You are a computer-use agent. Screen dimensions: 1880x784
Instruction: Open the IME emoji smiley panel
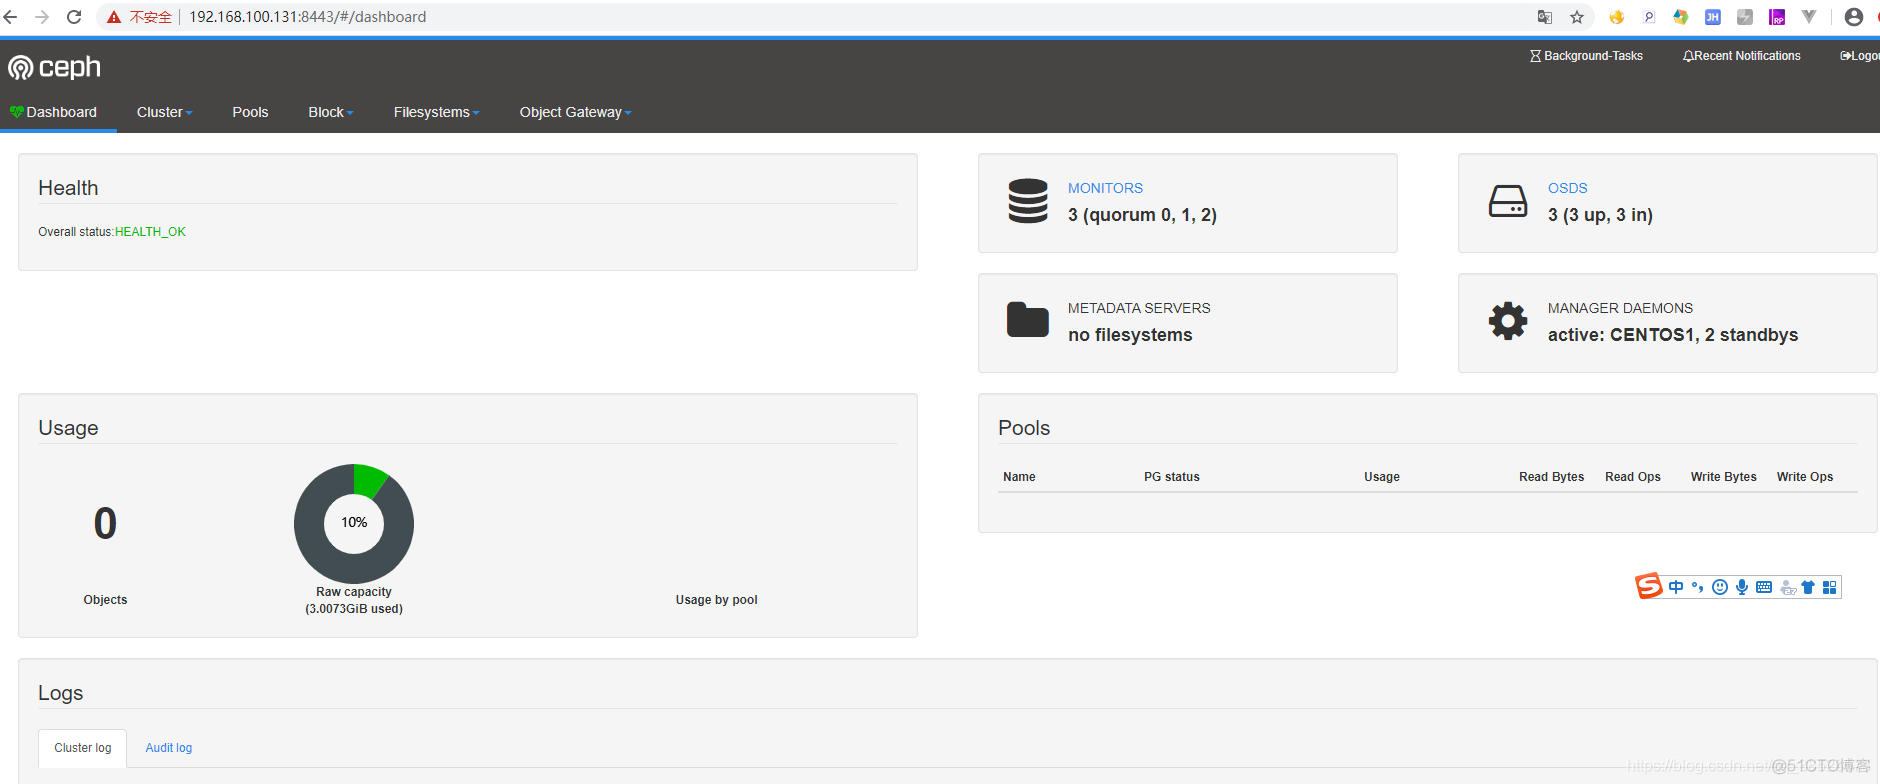(x=1720, y=587)
